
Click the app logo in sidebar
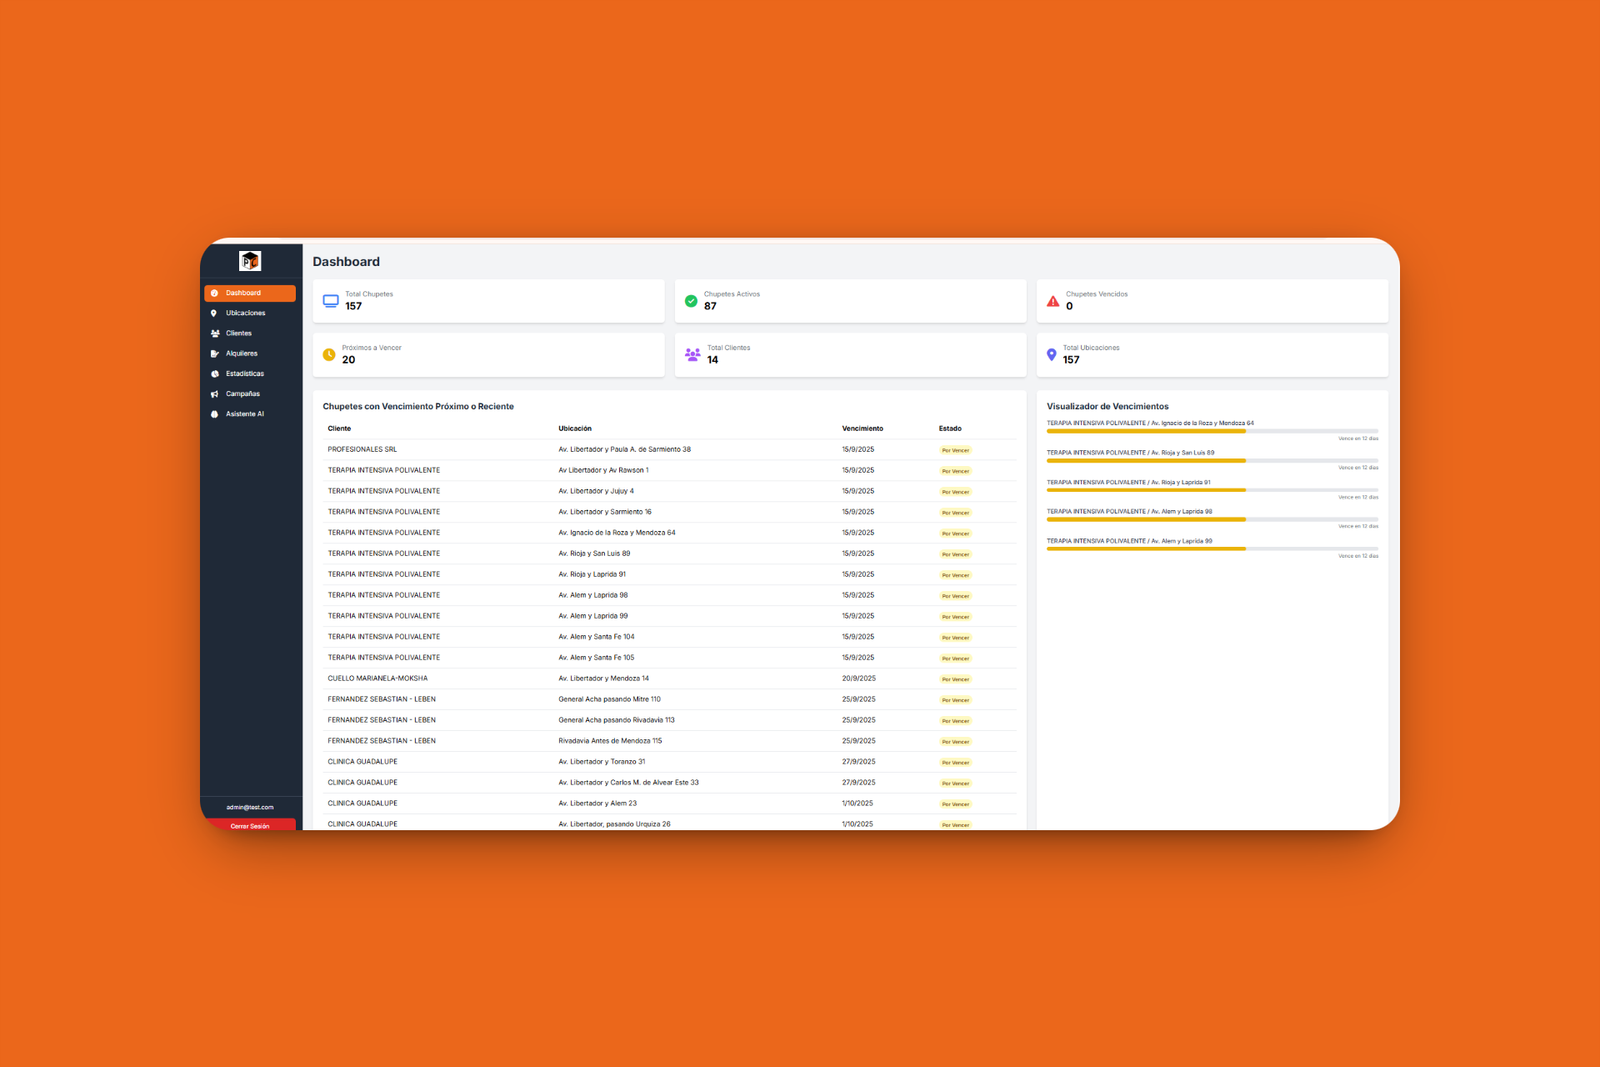pos(250,261)
